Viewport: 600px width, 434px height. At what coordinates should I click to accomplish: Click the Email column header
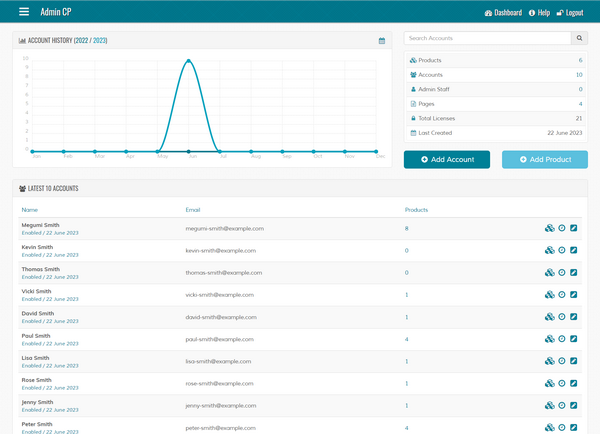pos(193,210)
